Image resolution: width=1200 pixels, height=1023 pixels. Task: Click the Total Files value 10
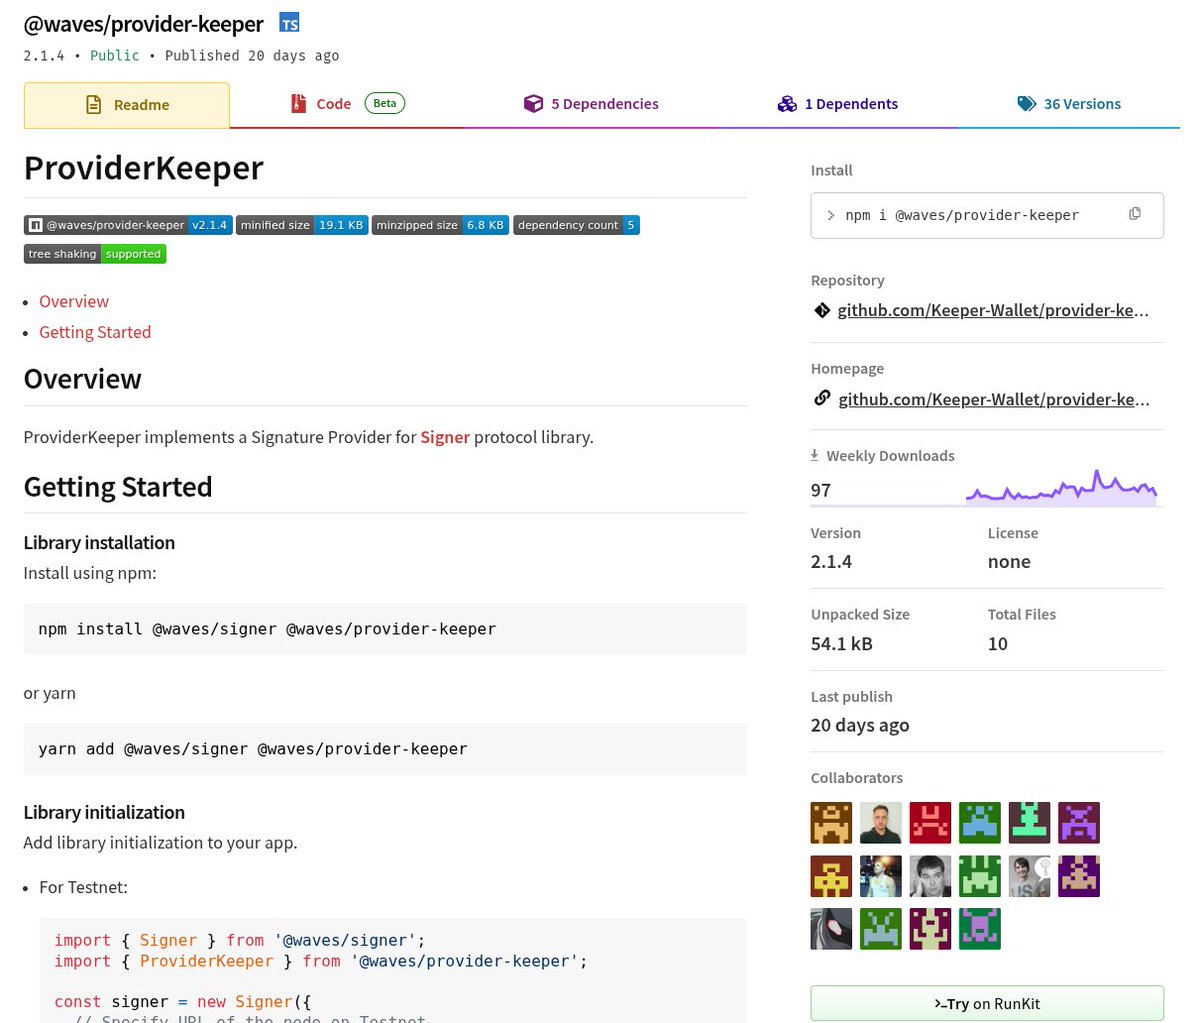[x=998, y=644]
